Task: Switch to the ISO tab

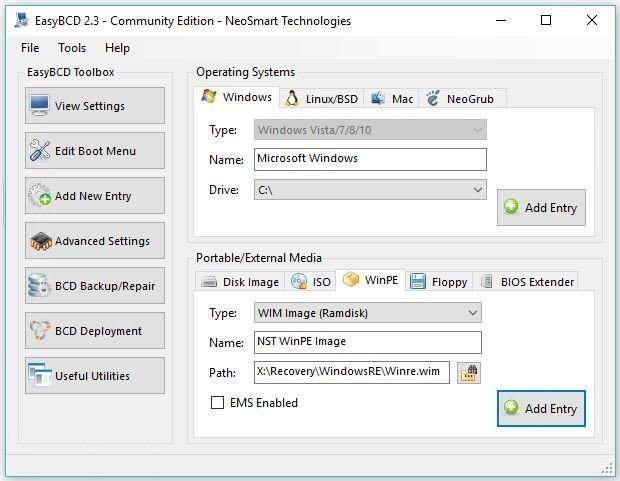Action: click(x=311, y=282)
